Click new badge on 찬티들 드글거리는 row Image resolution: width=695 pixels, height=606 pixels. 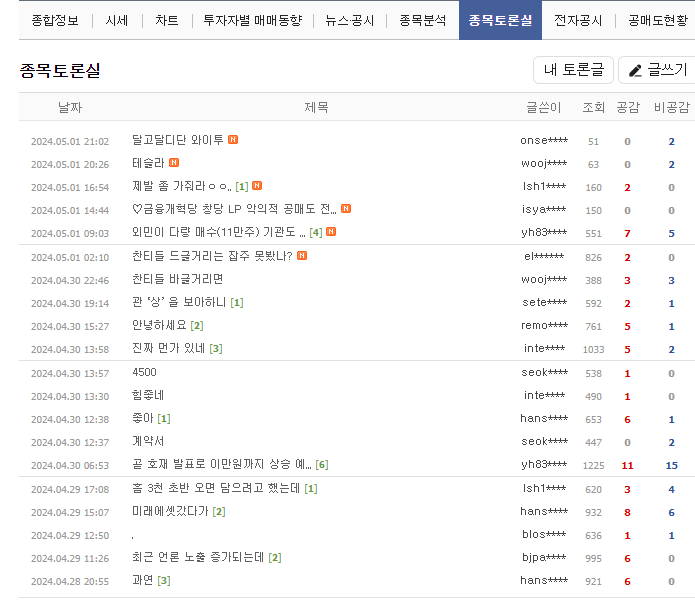pos(302,255)
